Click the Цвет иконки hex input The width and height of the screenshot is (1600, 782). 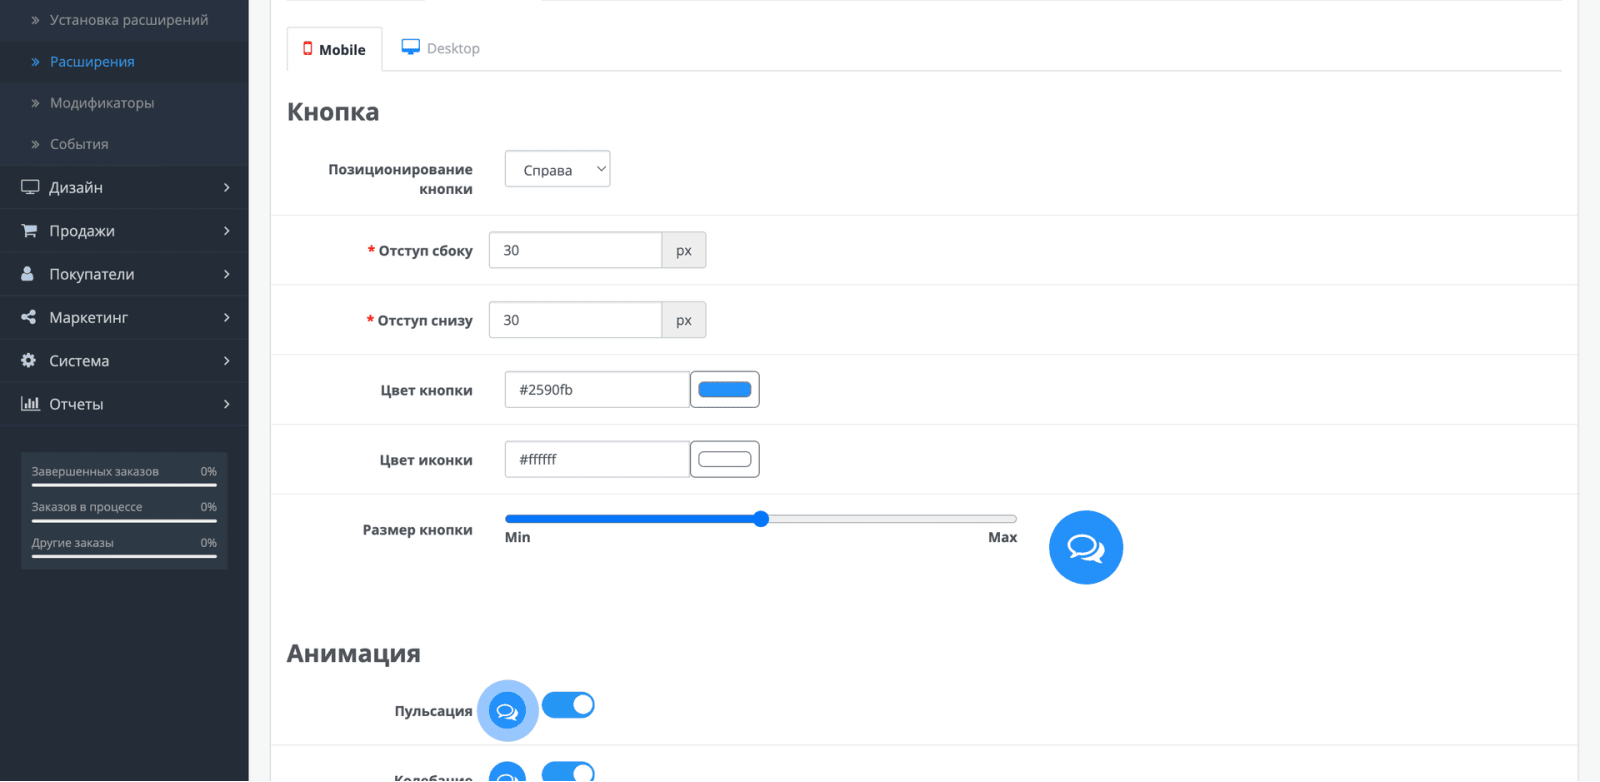(x=597, y=459)
